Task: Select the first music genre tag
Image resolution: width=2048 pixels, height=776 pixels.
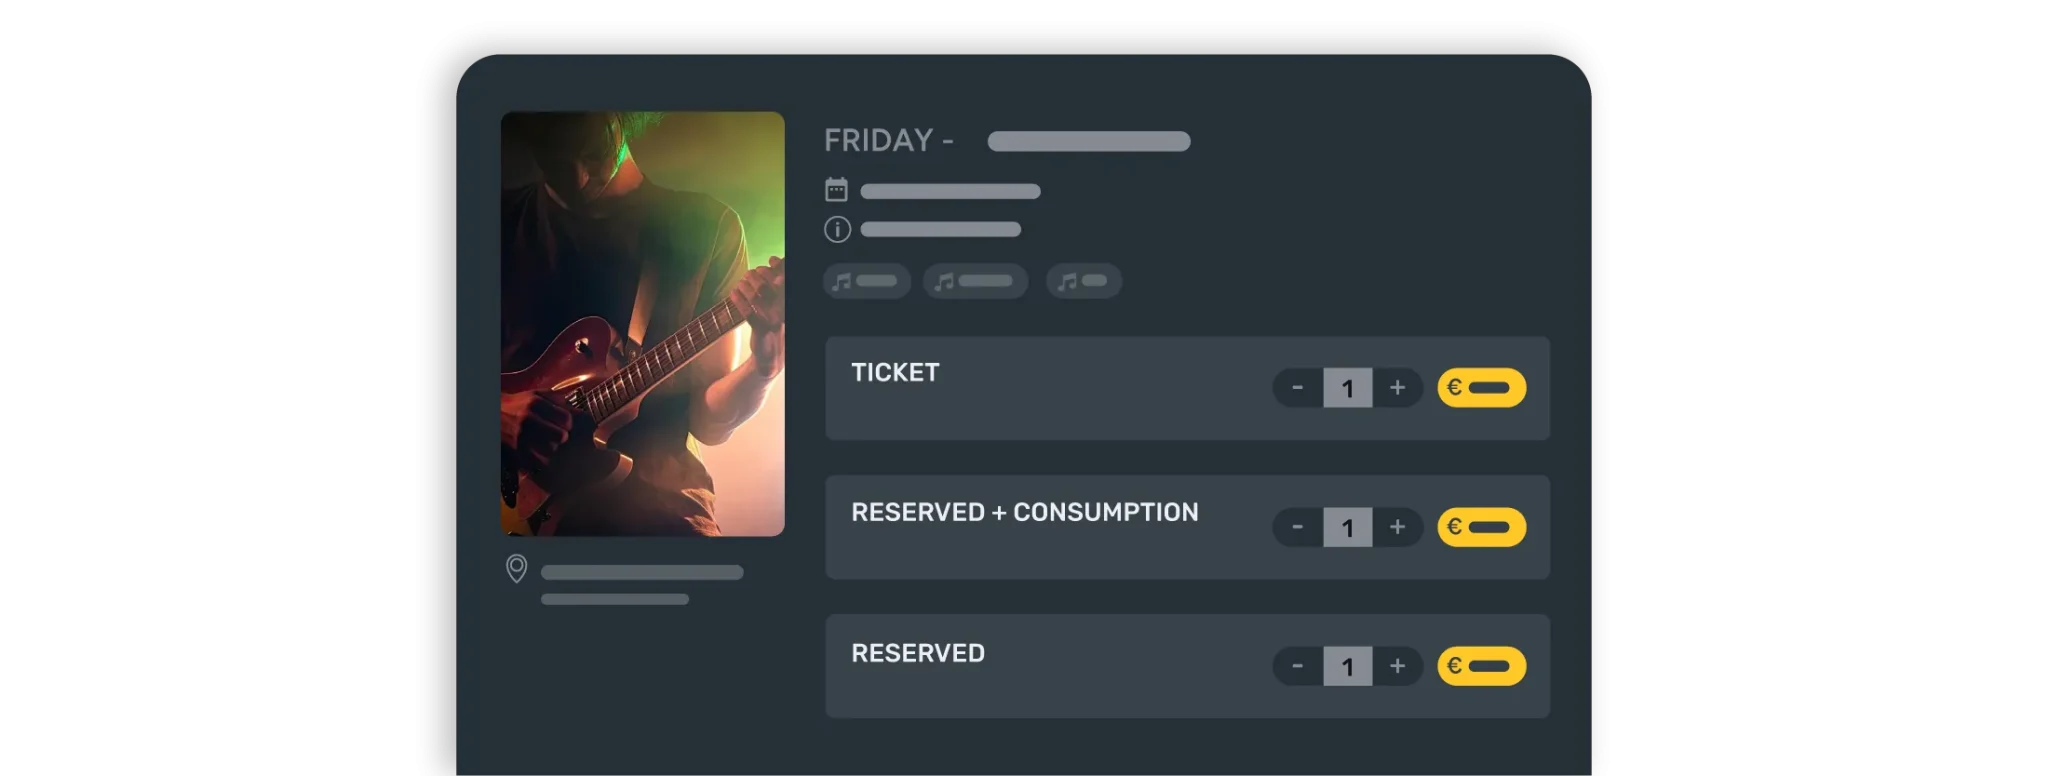Action: [866, 281]
